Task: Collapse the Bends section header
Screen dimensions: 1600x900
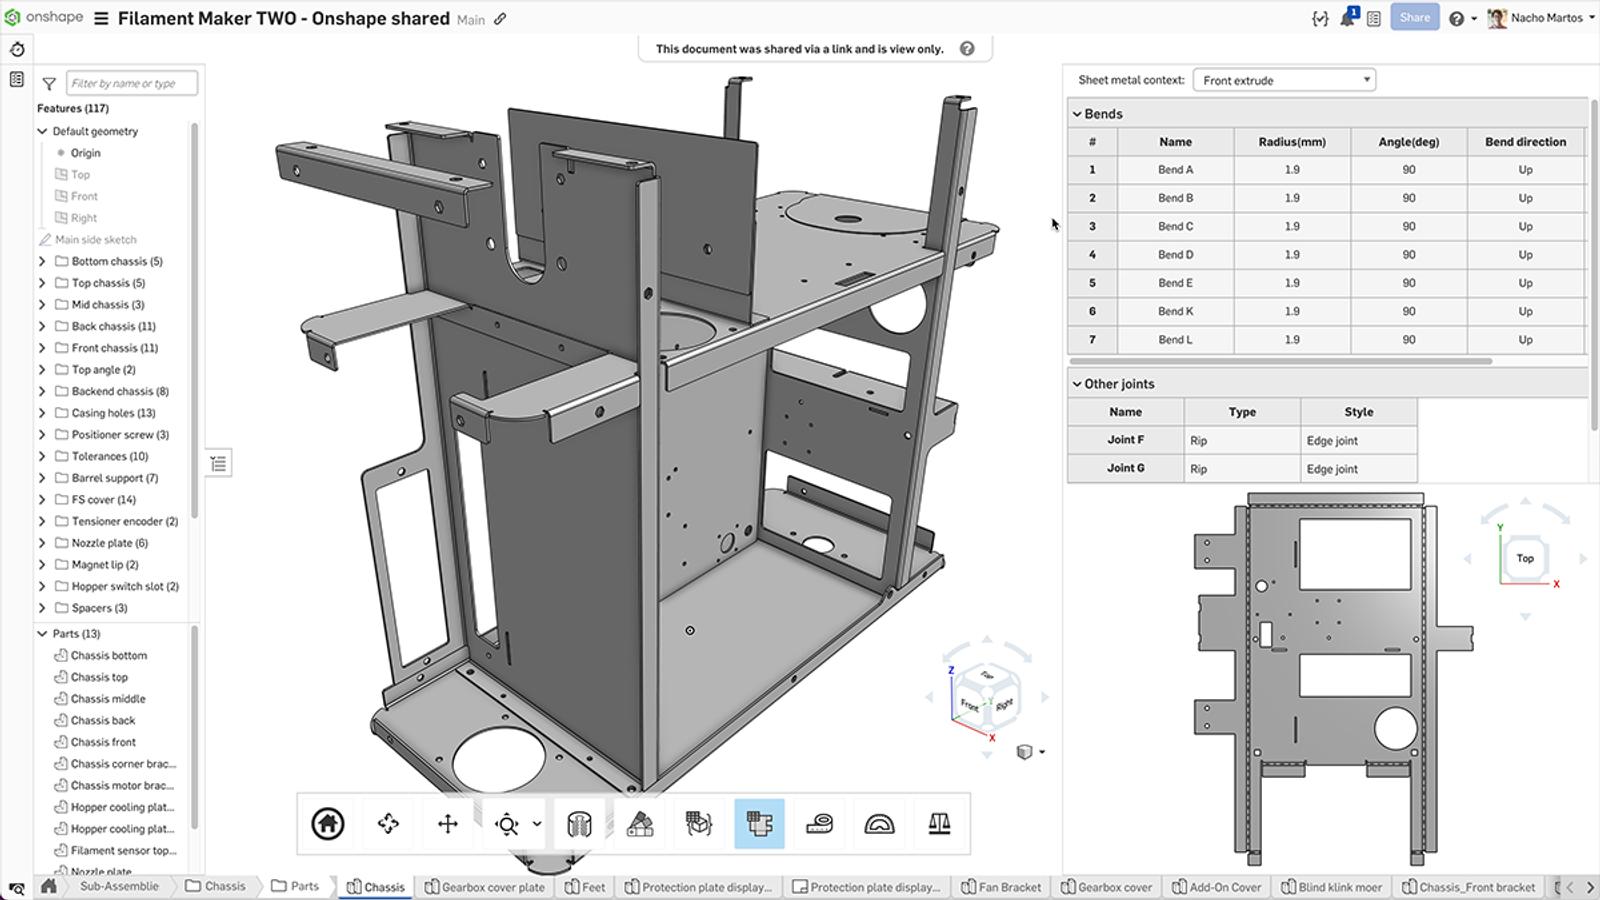Action: point(1077,113)
